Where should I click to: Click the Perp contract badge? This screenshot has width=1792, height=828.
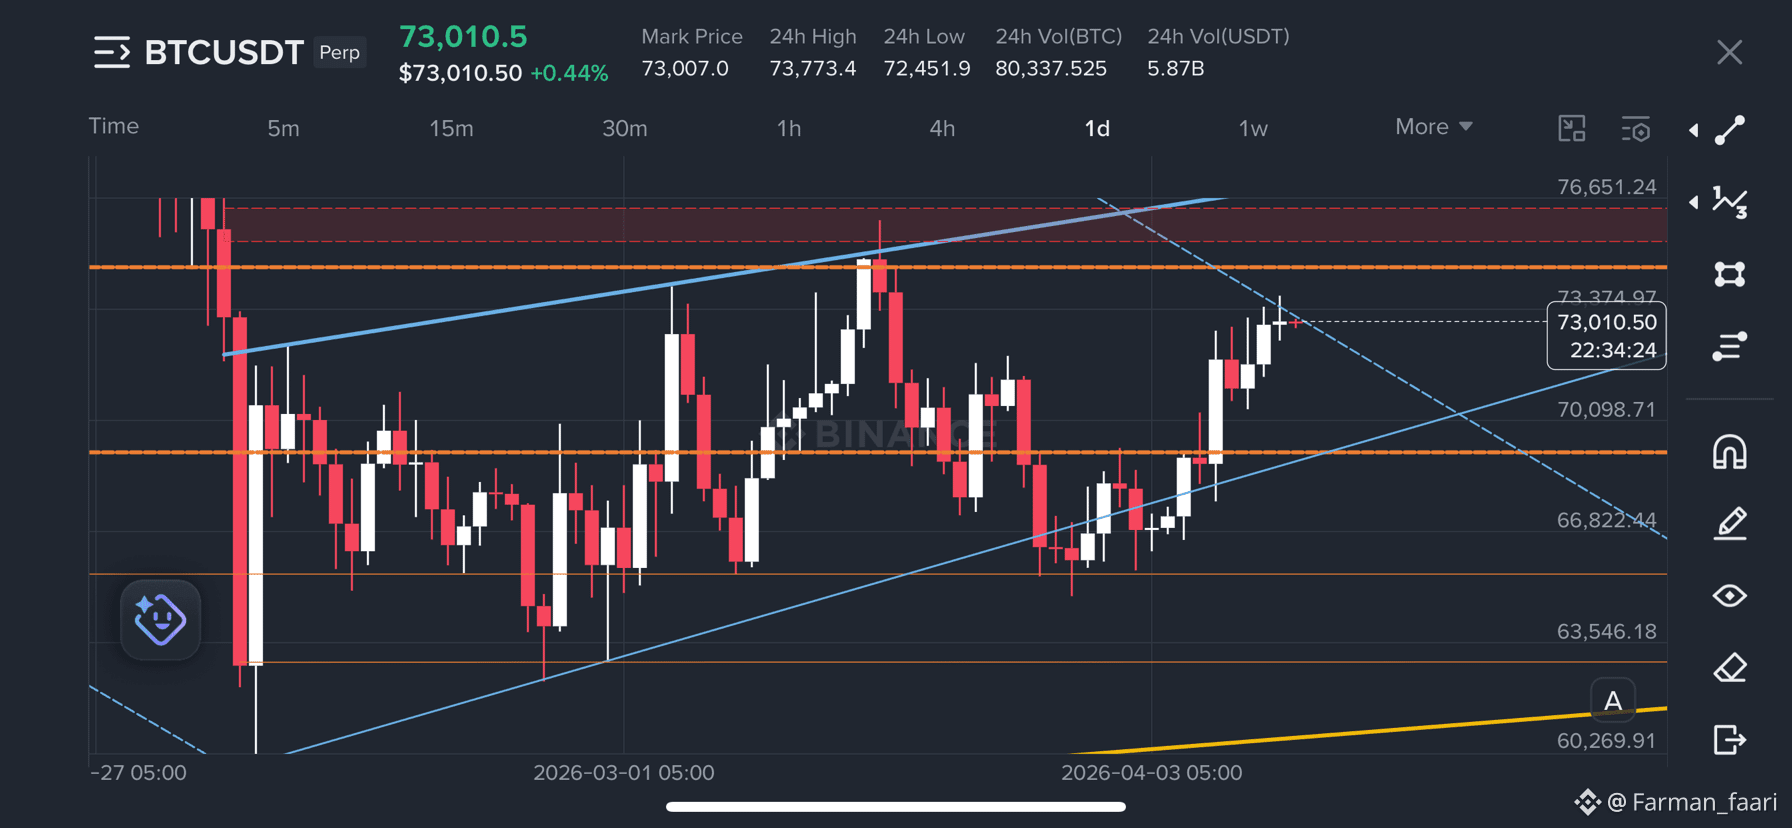coord(340,52)
